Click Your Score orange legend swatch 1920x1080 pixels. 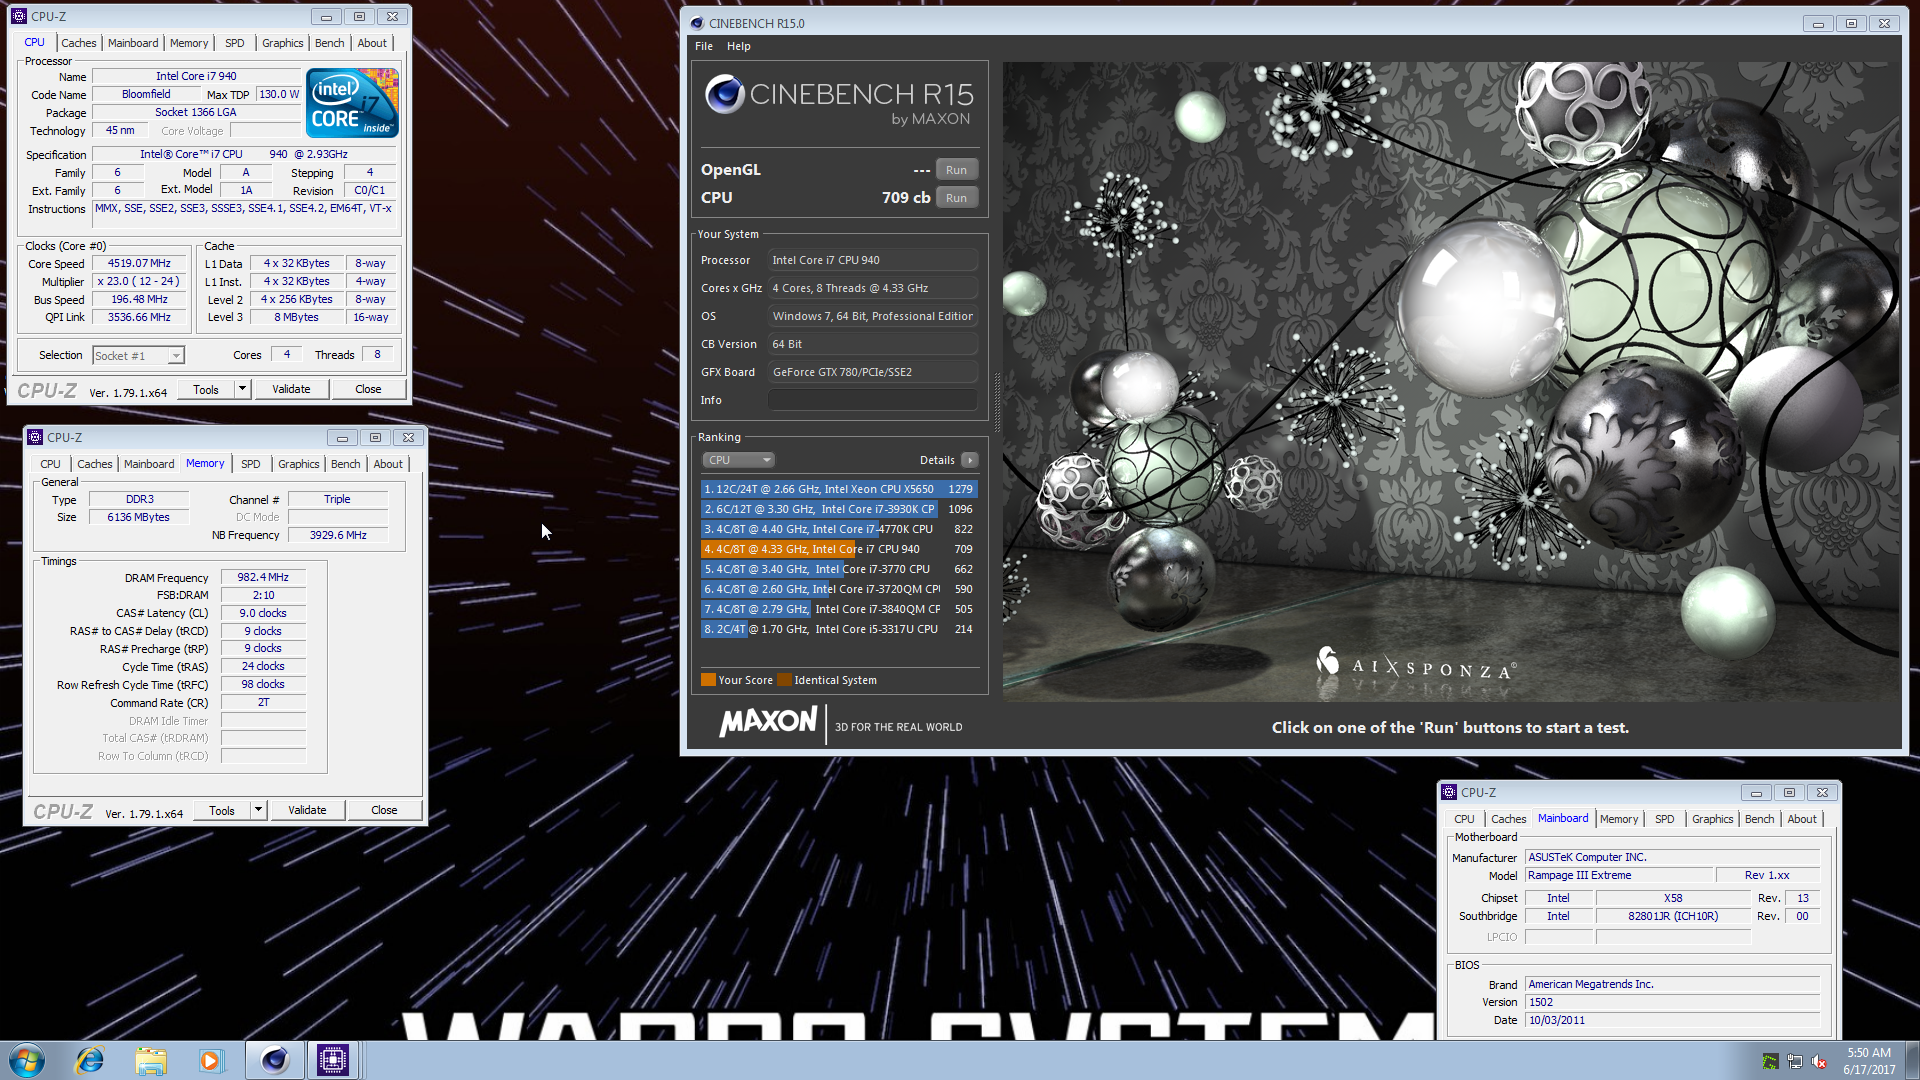pos(708,680)
